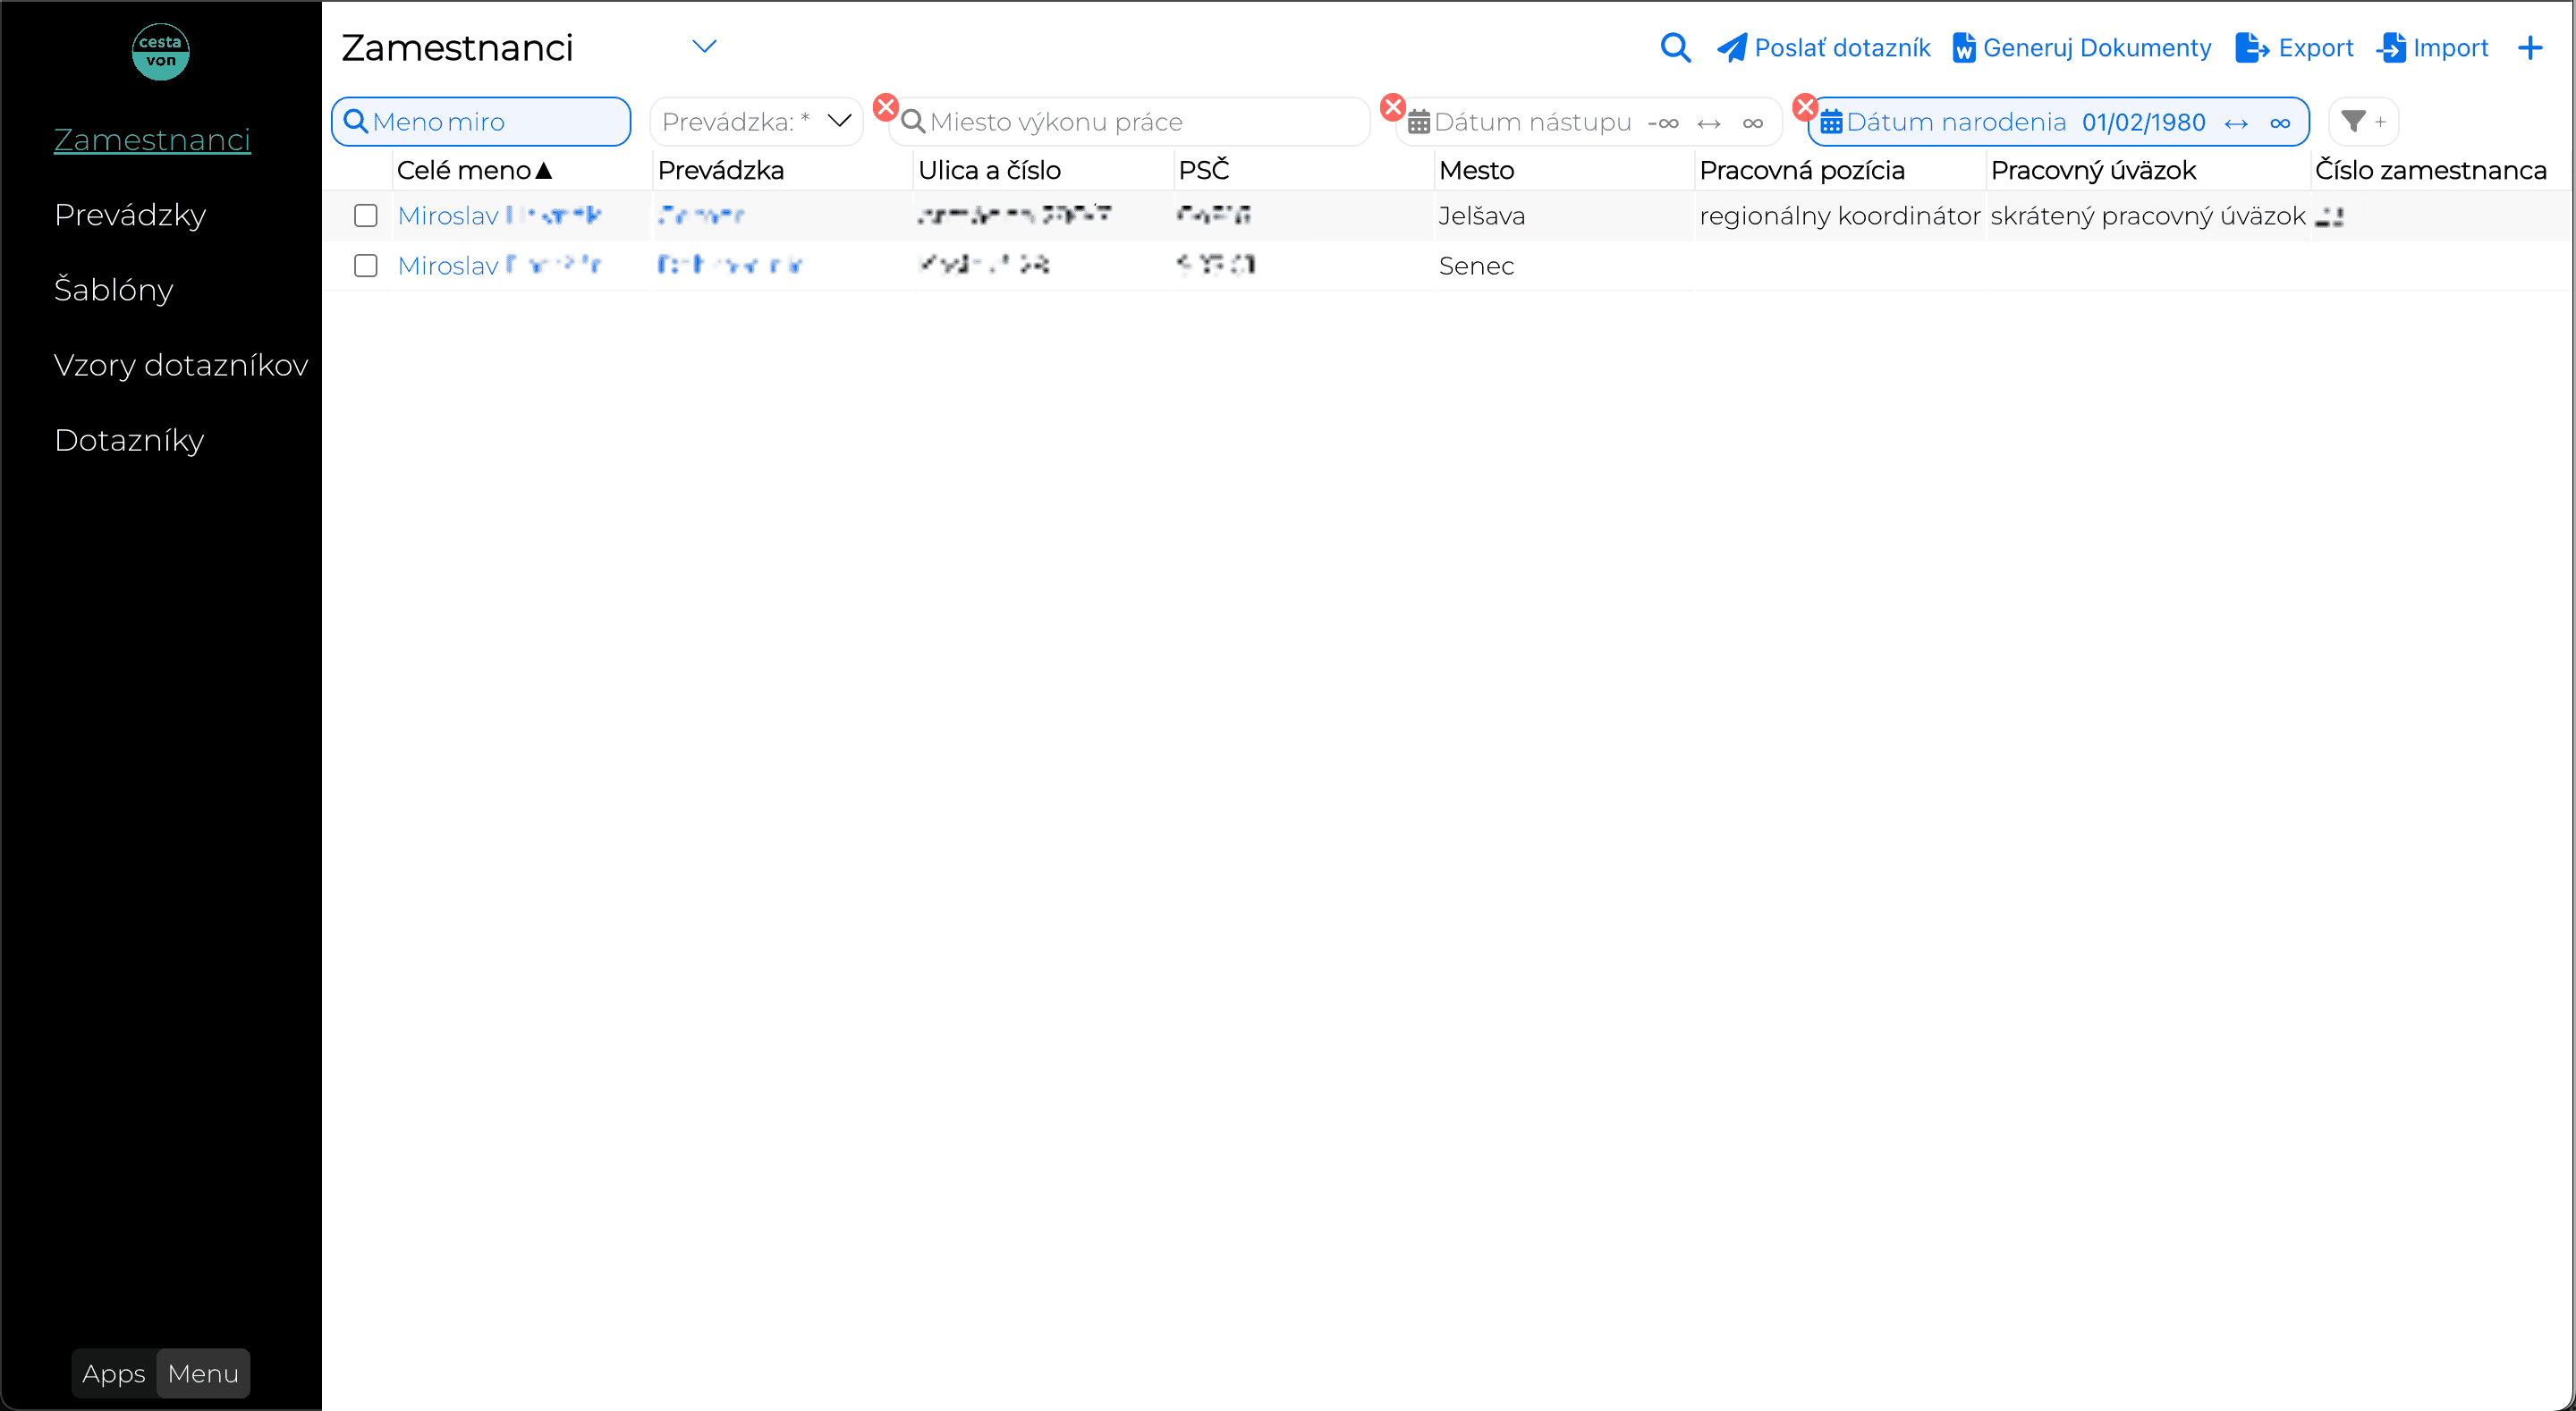Open the cesta von logo
2576x1411 pixels.
coord(160,51)
